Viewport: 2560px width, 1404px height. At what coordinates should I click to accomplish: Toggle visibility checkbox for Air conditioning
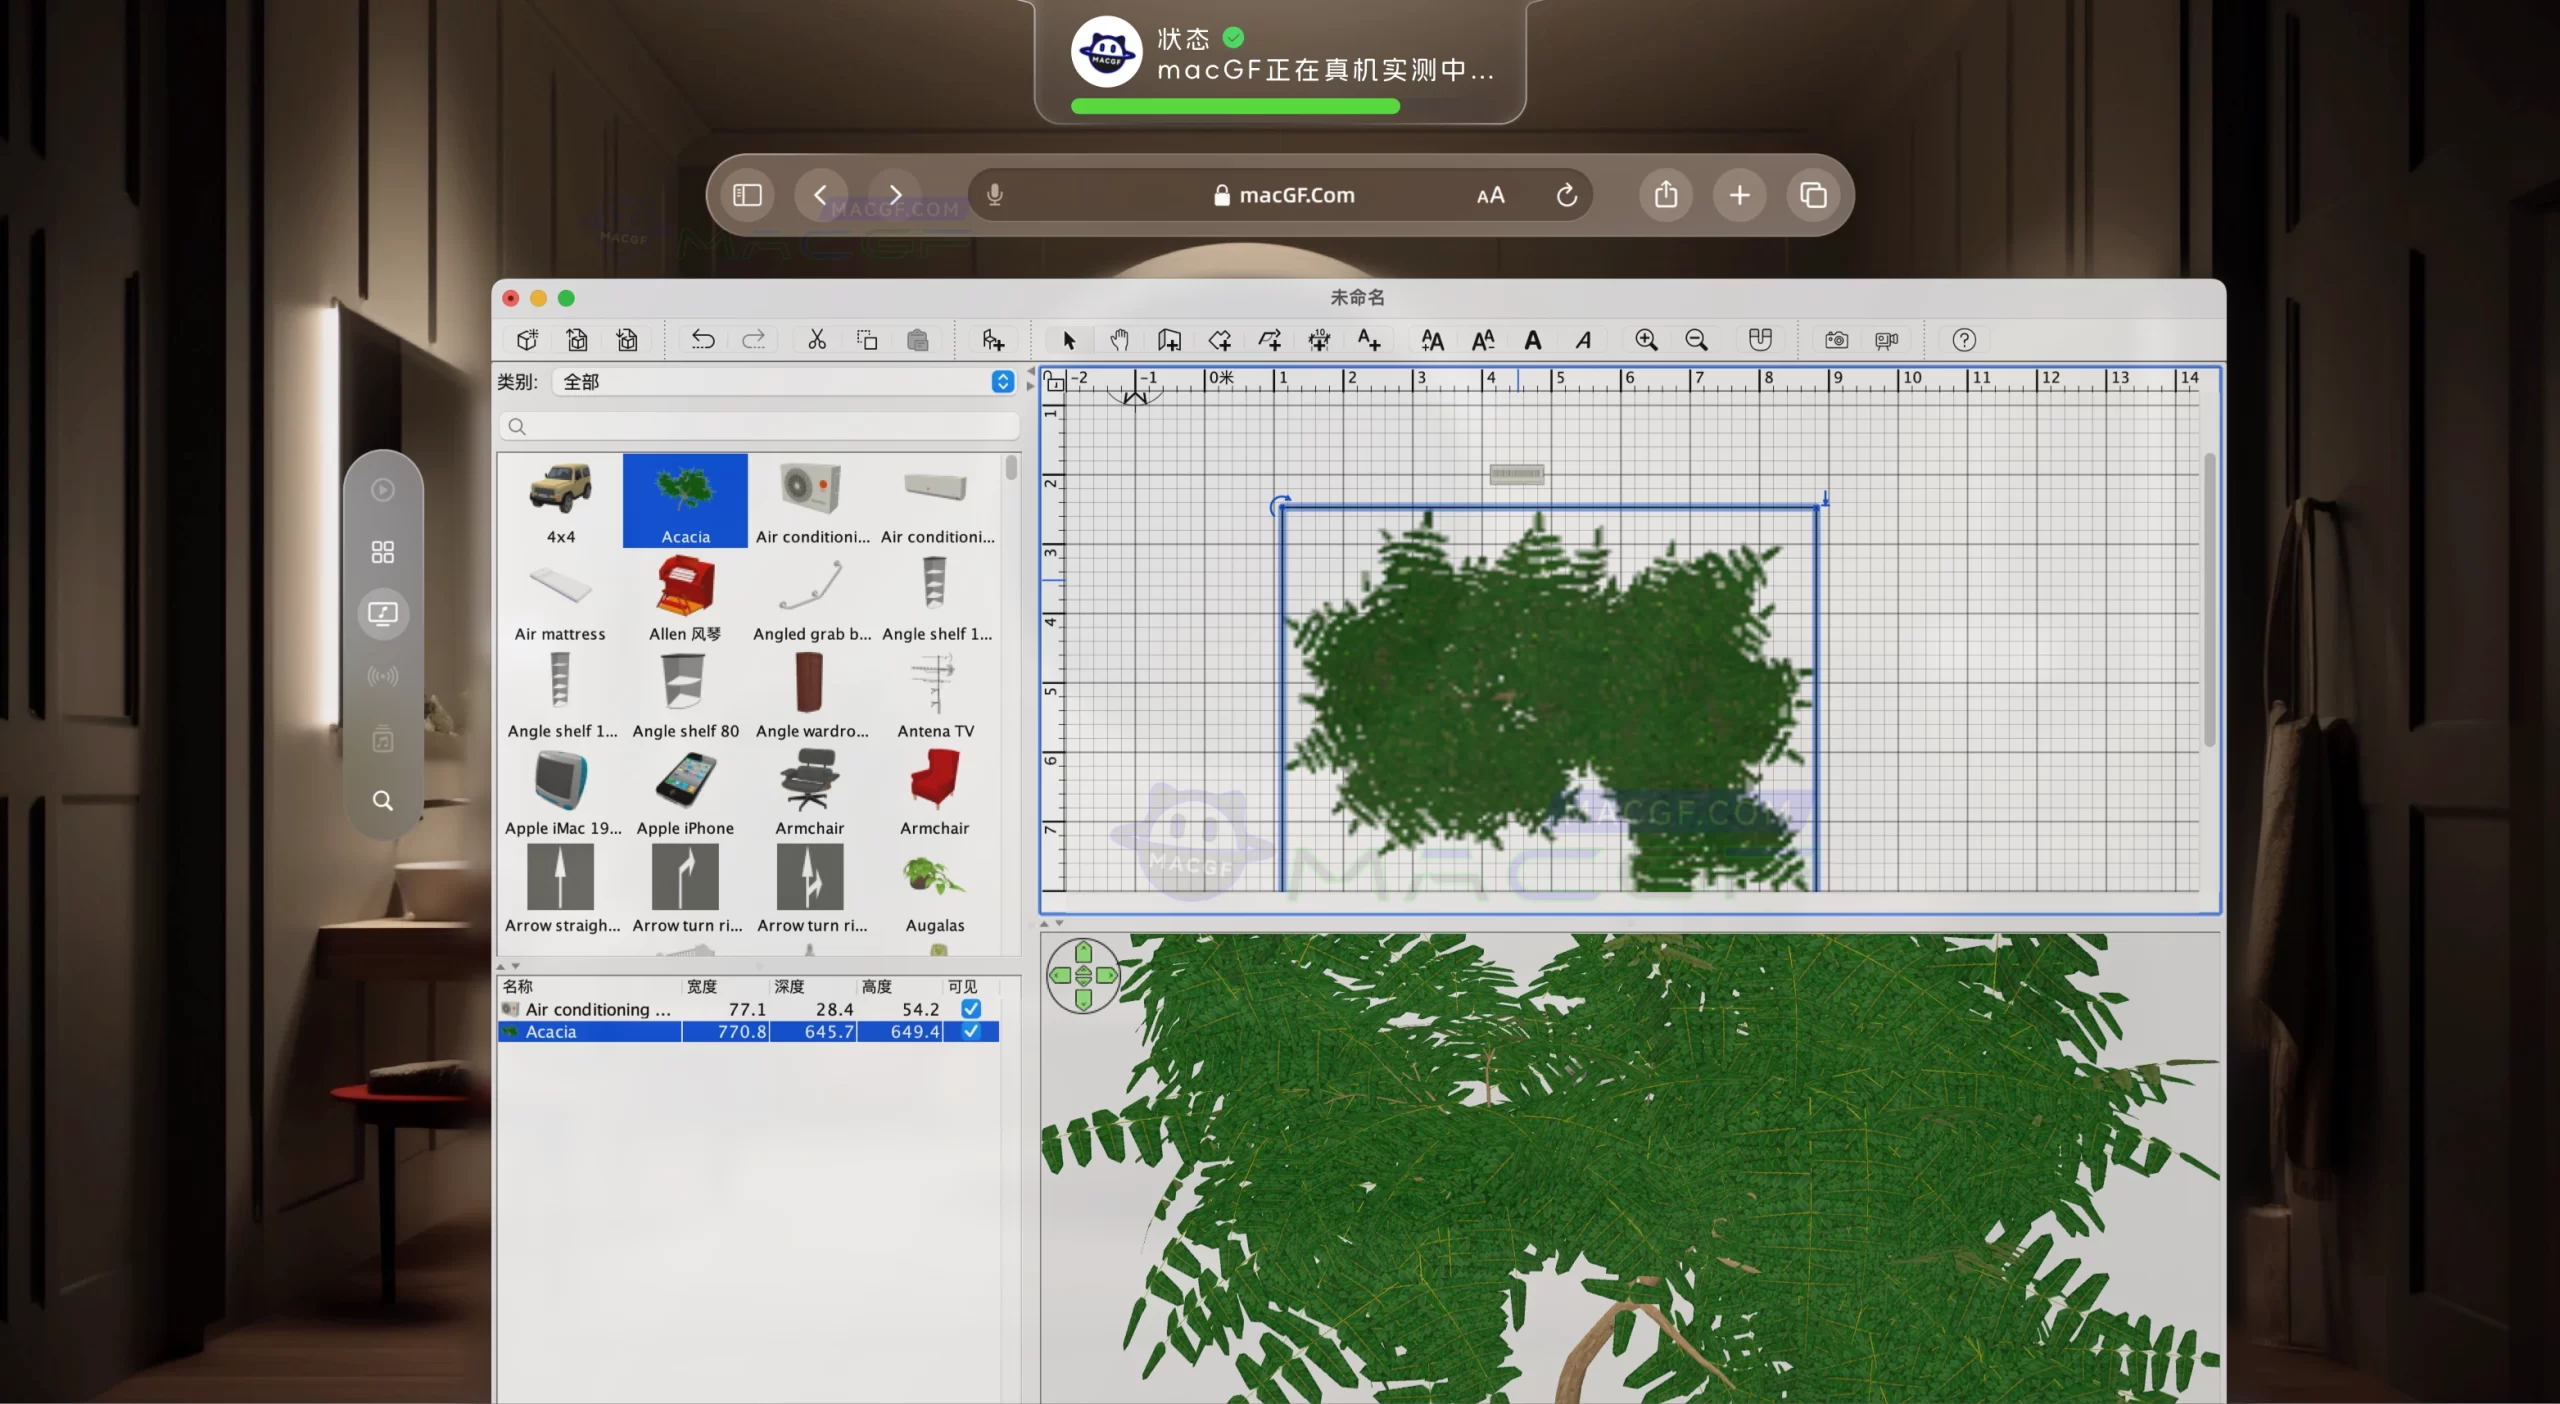pos(970,1009)
